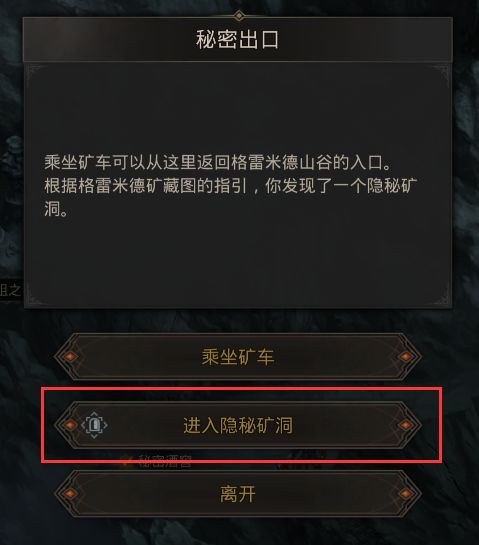
Task: Click the dungeon gate icon on 进入隐秘矿洞
Action: tap(94, 425)
